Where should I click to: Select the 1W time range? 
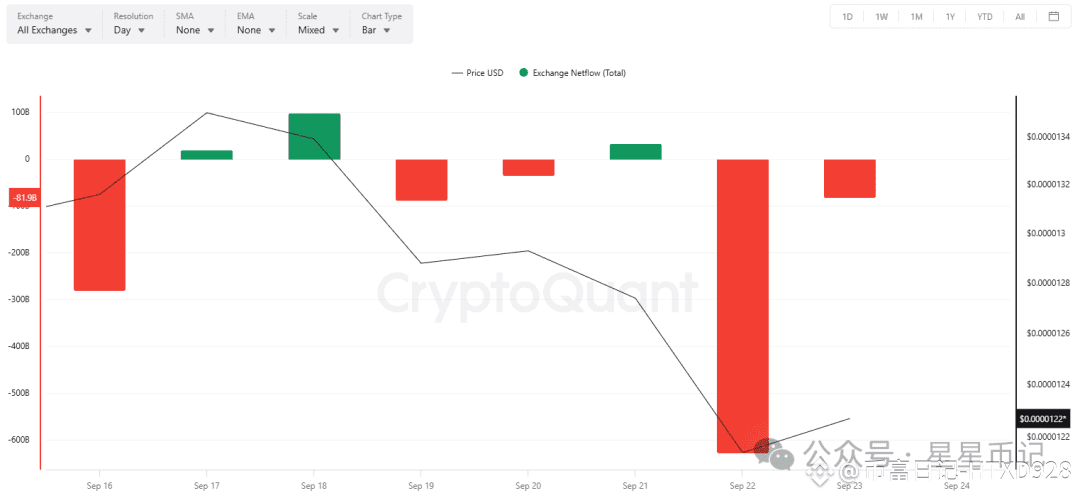click(x=881, y=17)
